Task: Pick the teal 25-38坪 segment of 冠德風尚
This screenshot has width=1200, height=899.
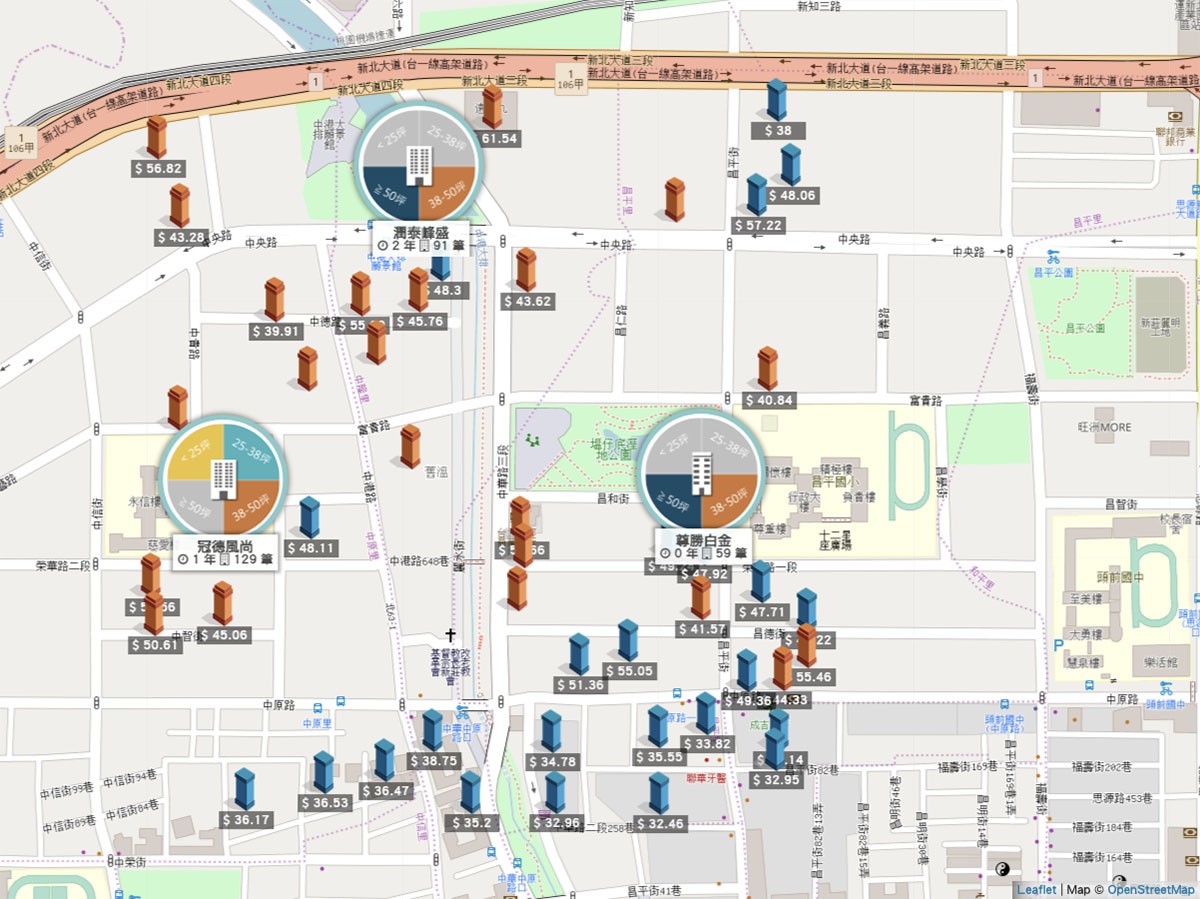Action: click(251, 452)
